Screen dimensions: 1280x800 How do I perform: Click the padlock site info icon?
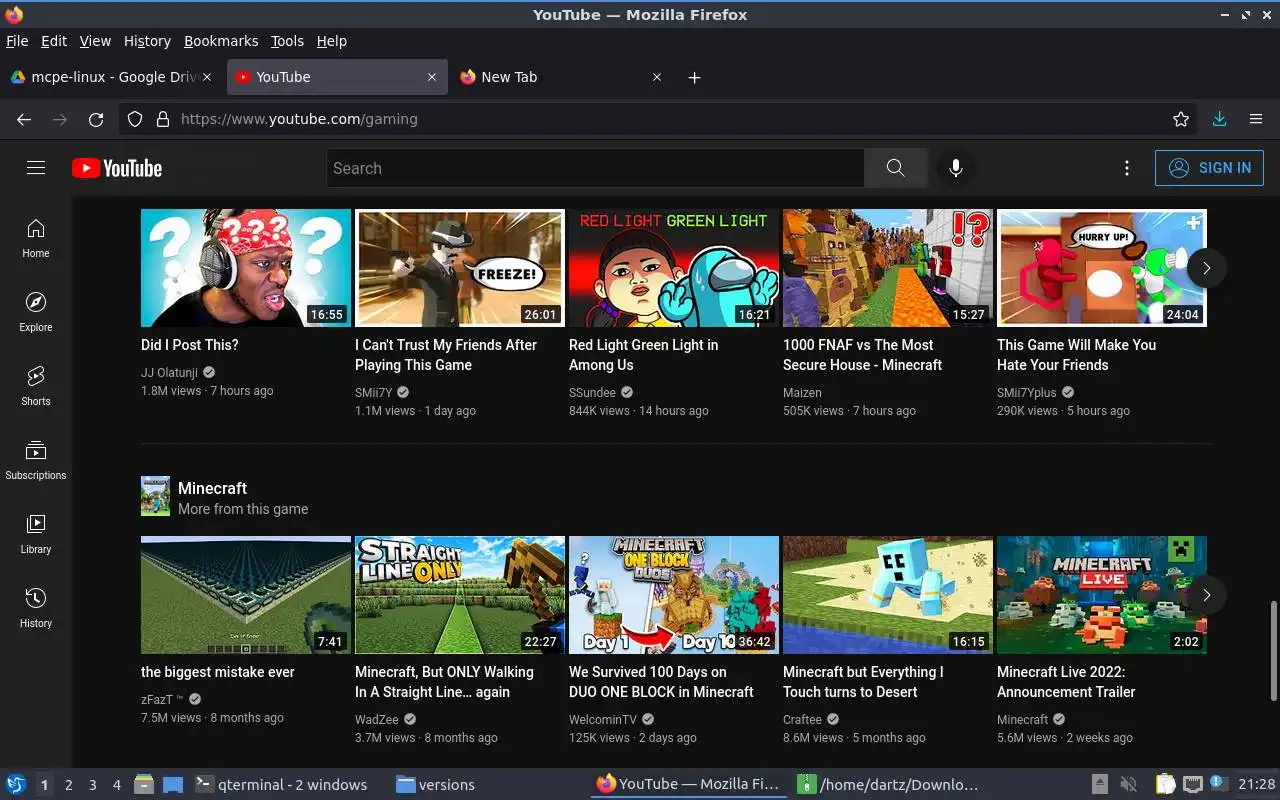[163, 119]
